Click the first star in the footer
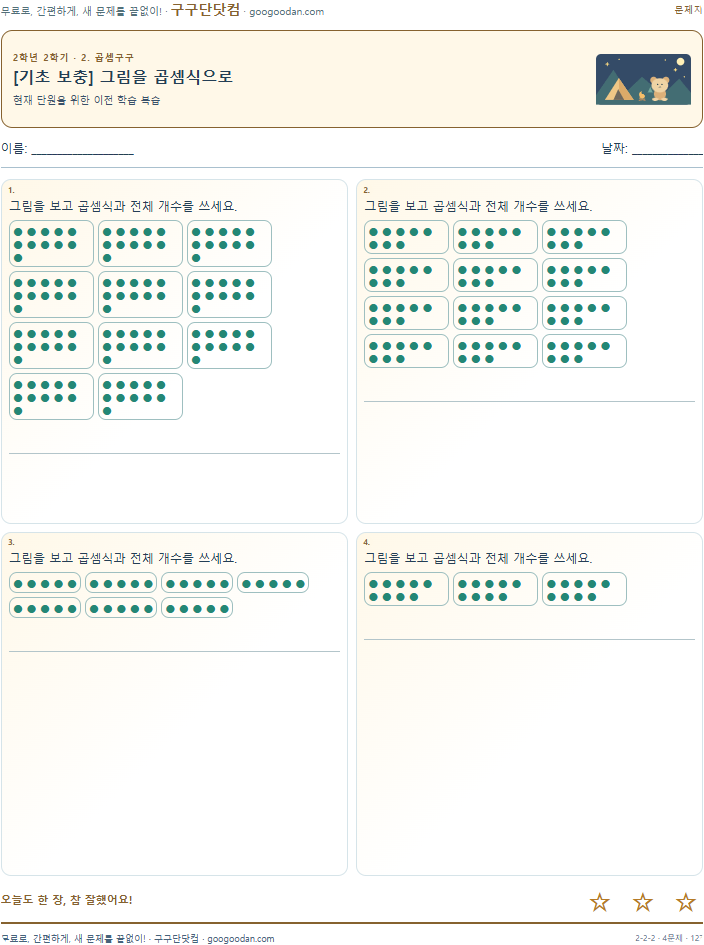This screenshot has width=704, height=945. pos(600,902)
